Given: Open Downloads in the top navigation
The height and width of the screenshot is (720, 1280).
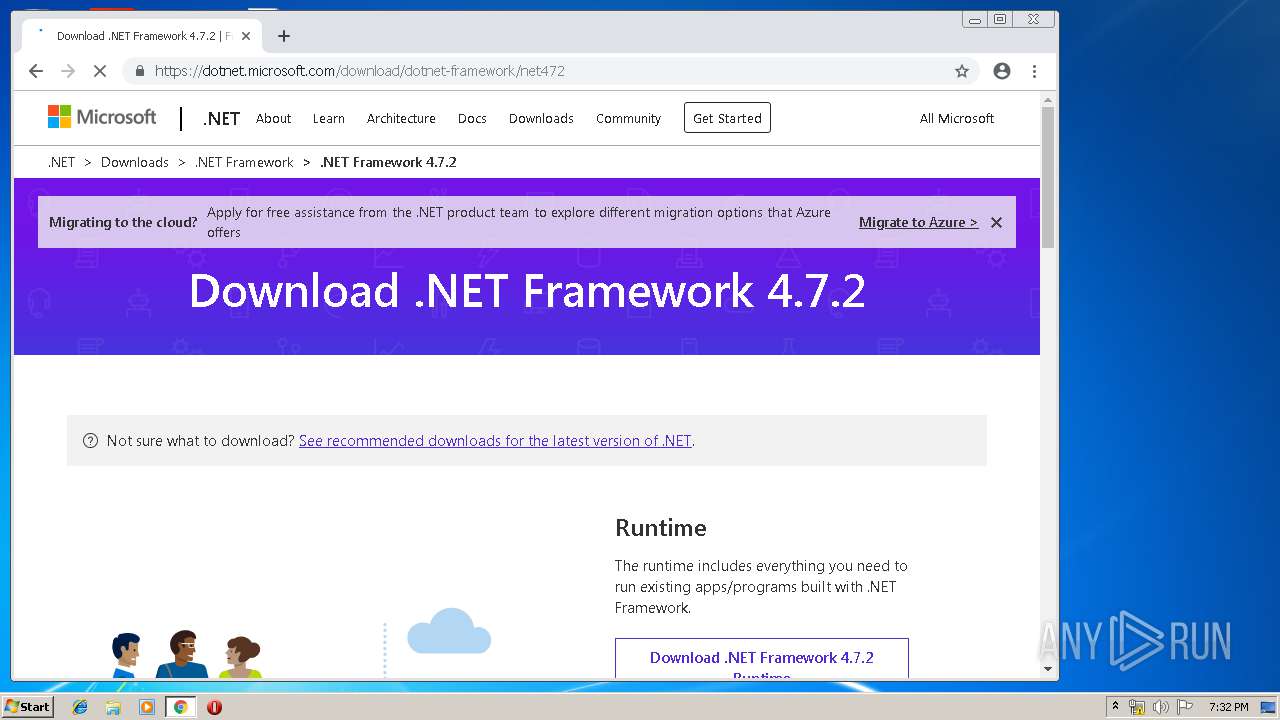Looking at the screenshot, I should coord(541,118).
